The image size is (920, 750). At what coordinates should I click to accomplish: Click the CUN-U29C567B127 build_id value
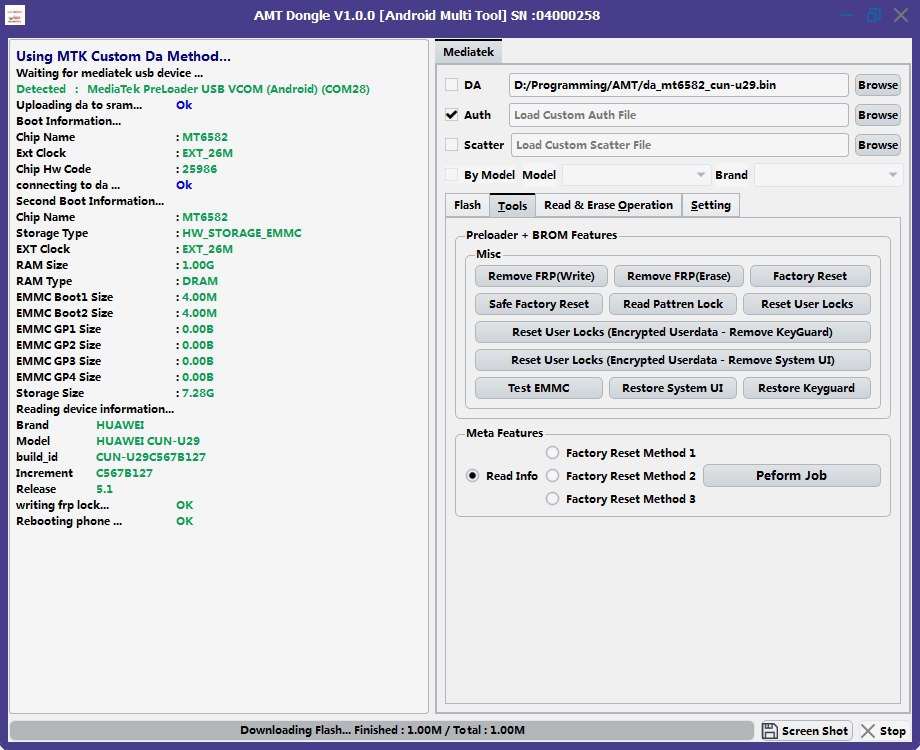[151, 457]
